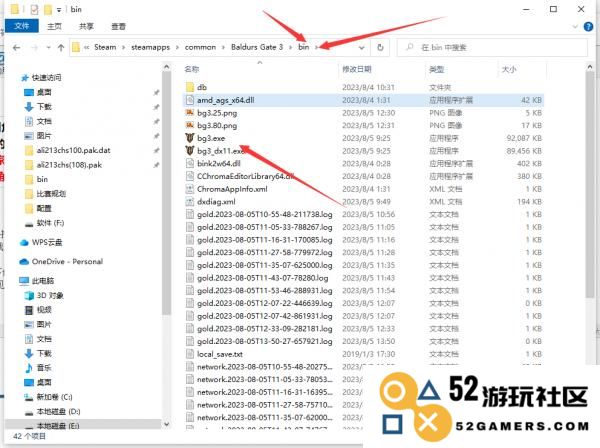Switch to the 查看 ribbon tab

pos(118,26)
